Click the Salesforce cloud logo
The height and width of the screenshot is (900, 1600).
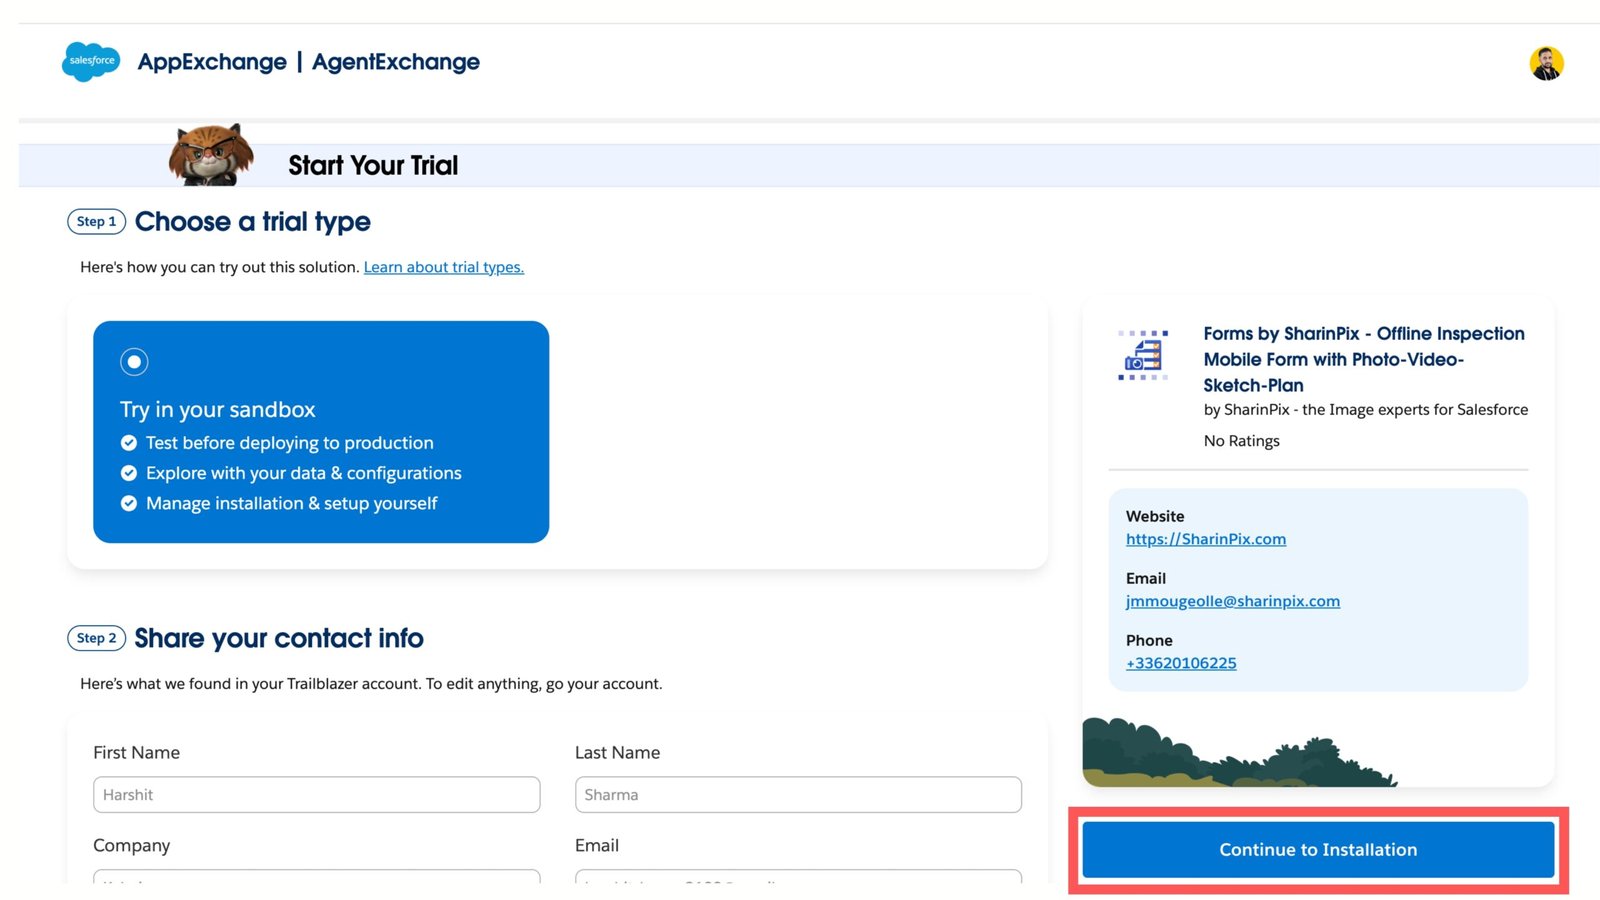click(x=91, y=61)
